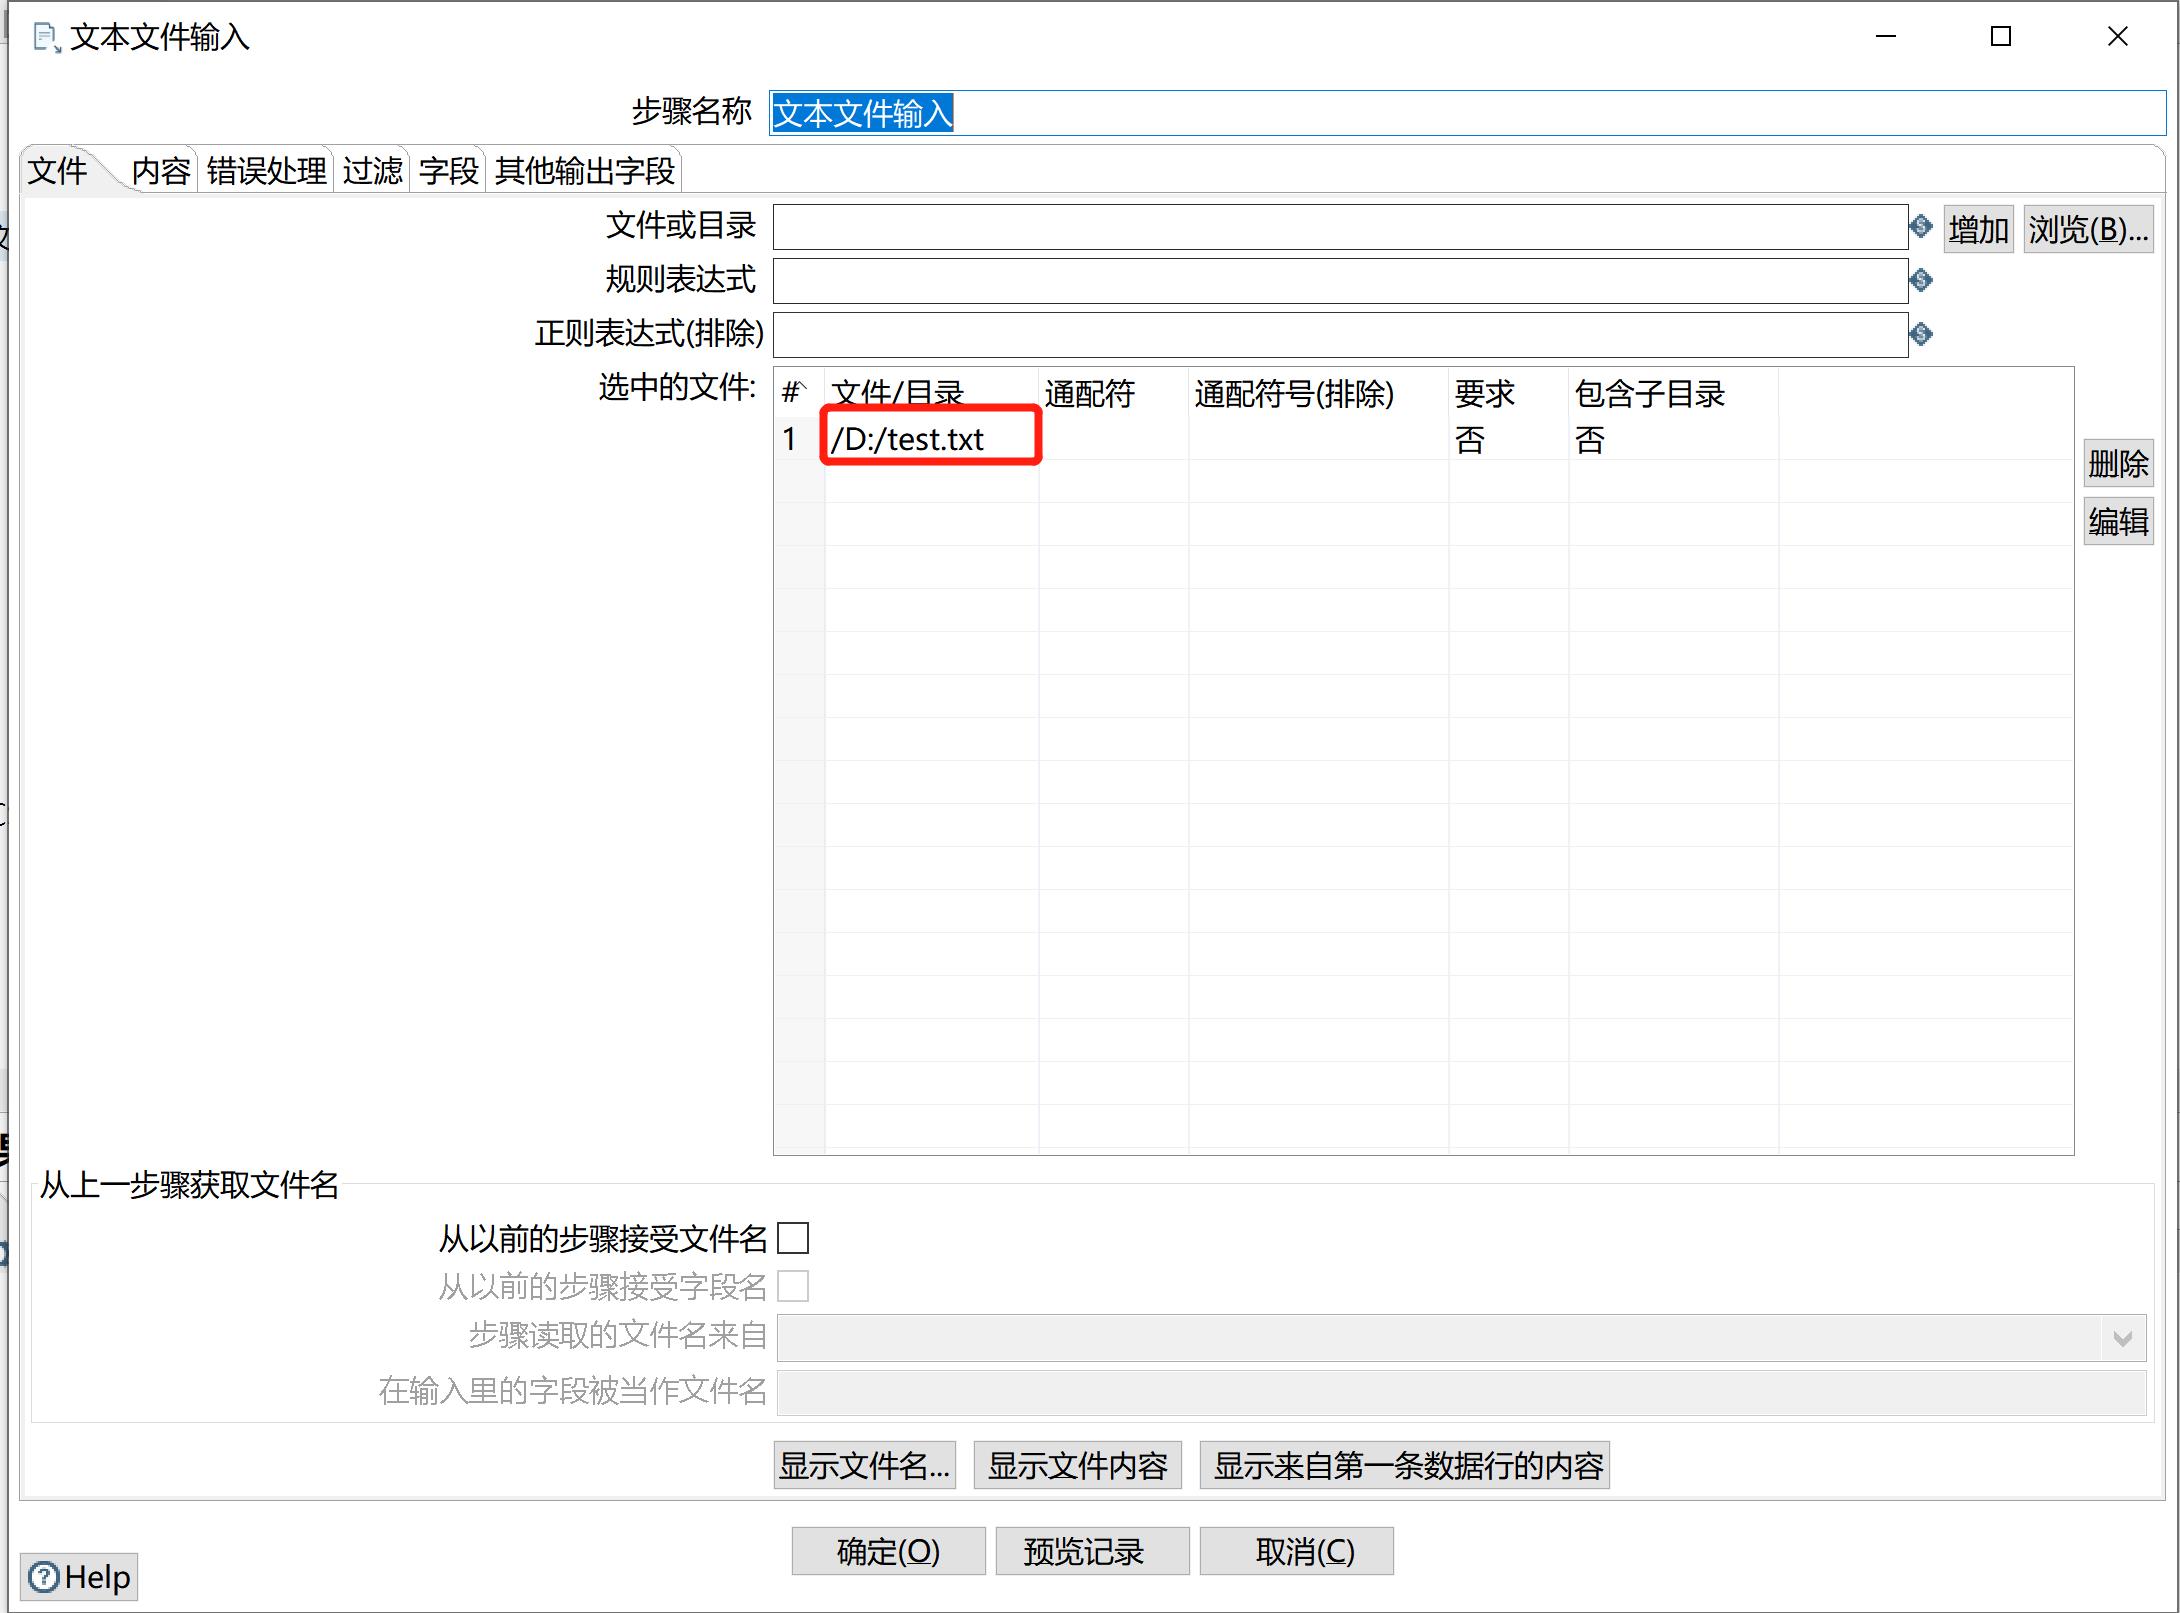
Task: Confirm with 确定(O) button
Action: point(889,1551)
